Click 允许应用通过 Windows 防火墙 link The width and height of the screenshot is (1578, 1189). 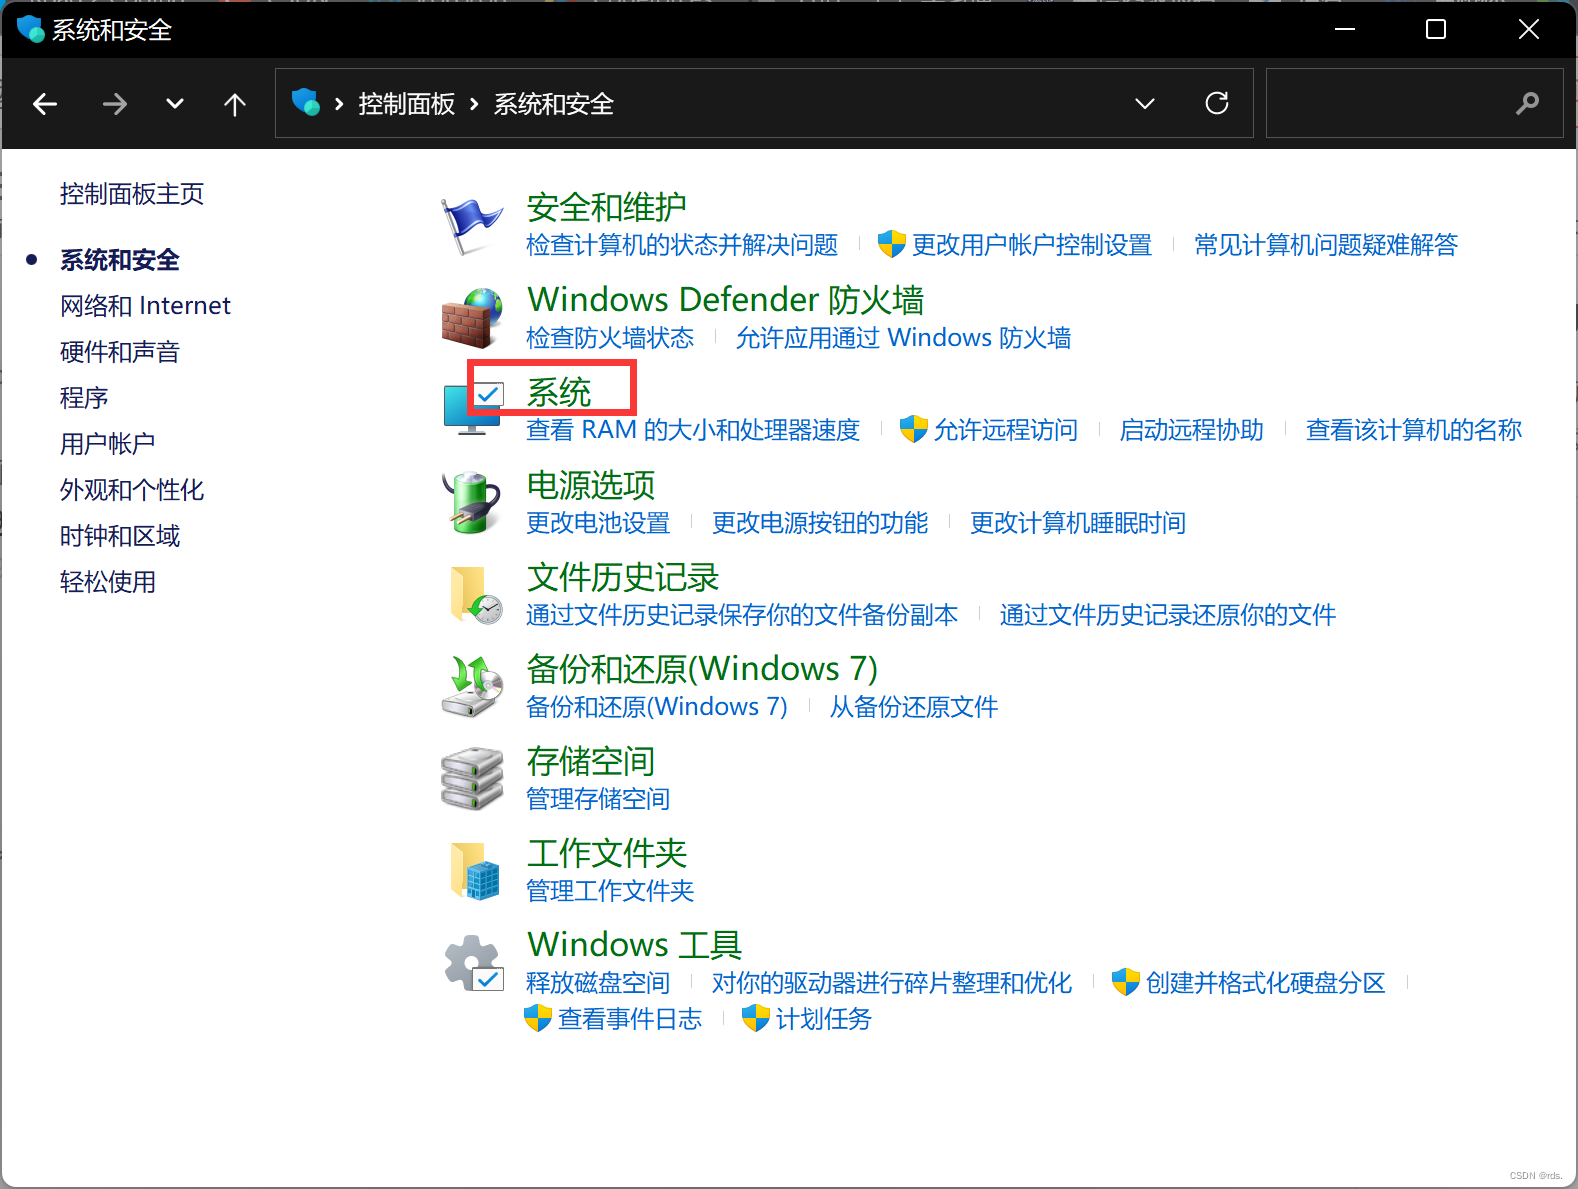coord(903,338)
